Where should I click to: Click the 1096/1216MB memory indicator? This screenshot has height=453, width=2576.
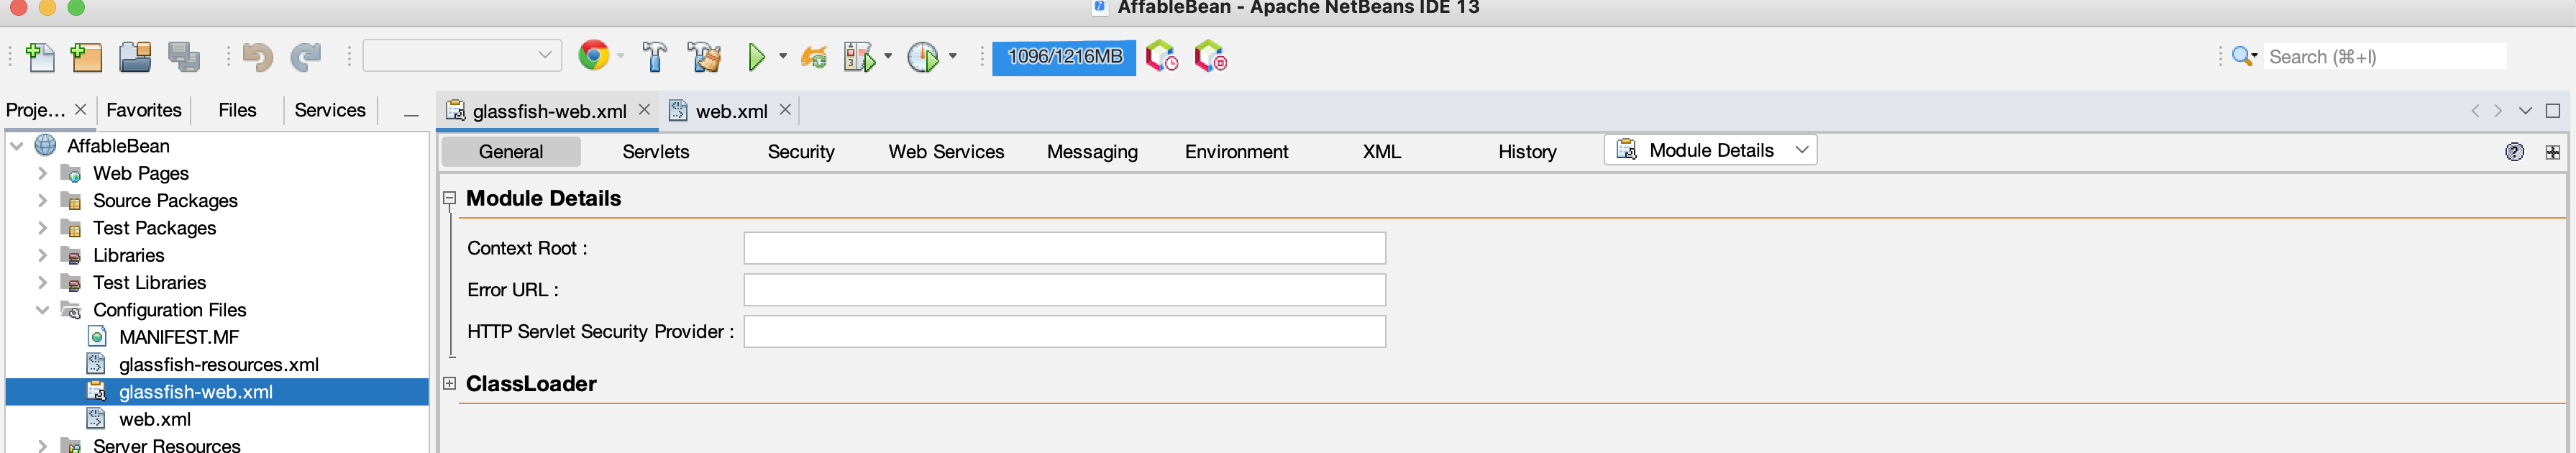[1064, 57]
